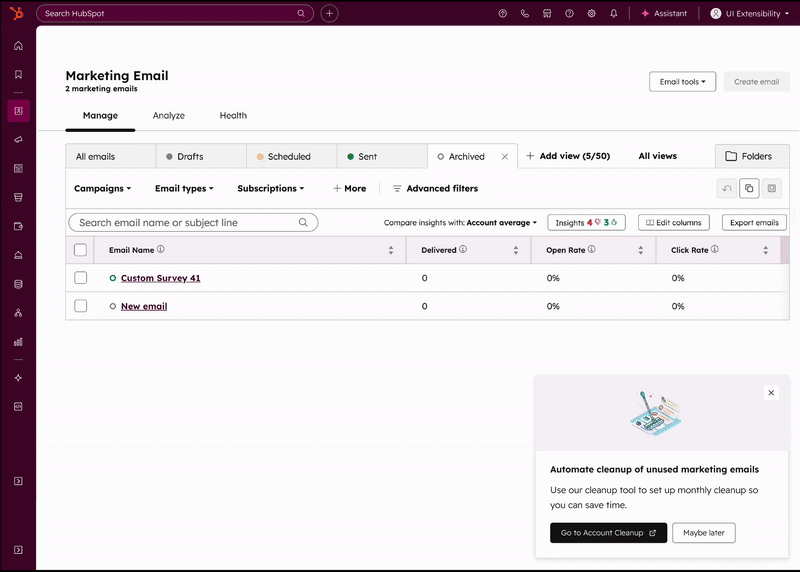Tick the New email row checkbox
The width and height of the screenshot is (800, 572).
coord(81,306)
